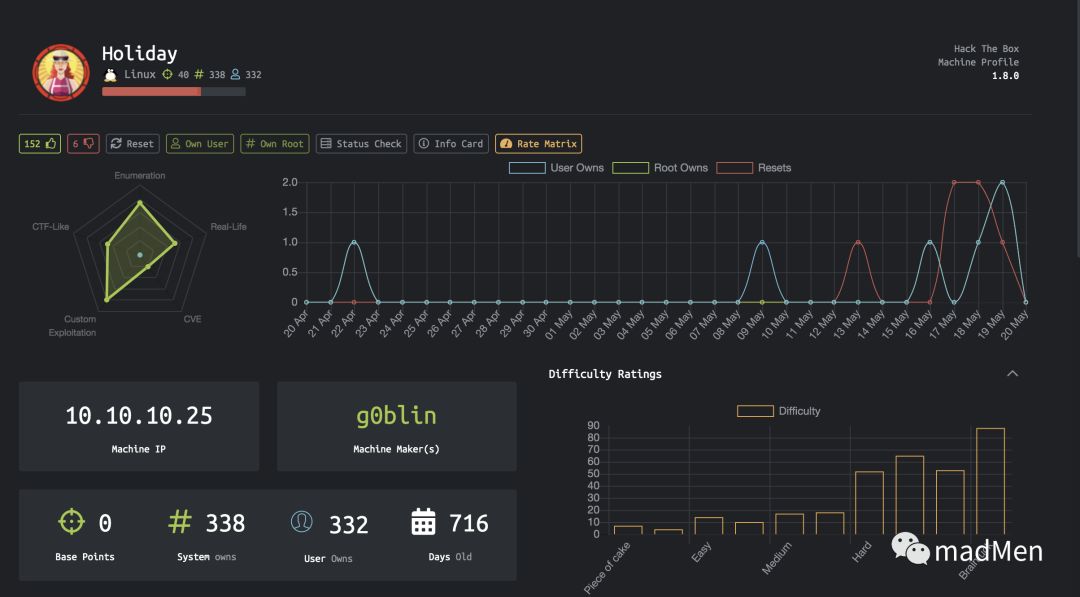This screenshot has width=1080, height=597.
Task: Open the Rate Matrix panel
Action: click(x=539, y=143)
